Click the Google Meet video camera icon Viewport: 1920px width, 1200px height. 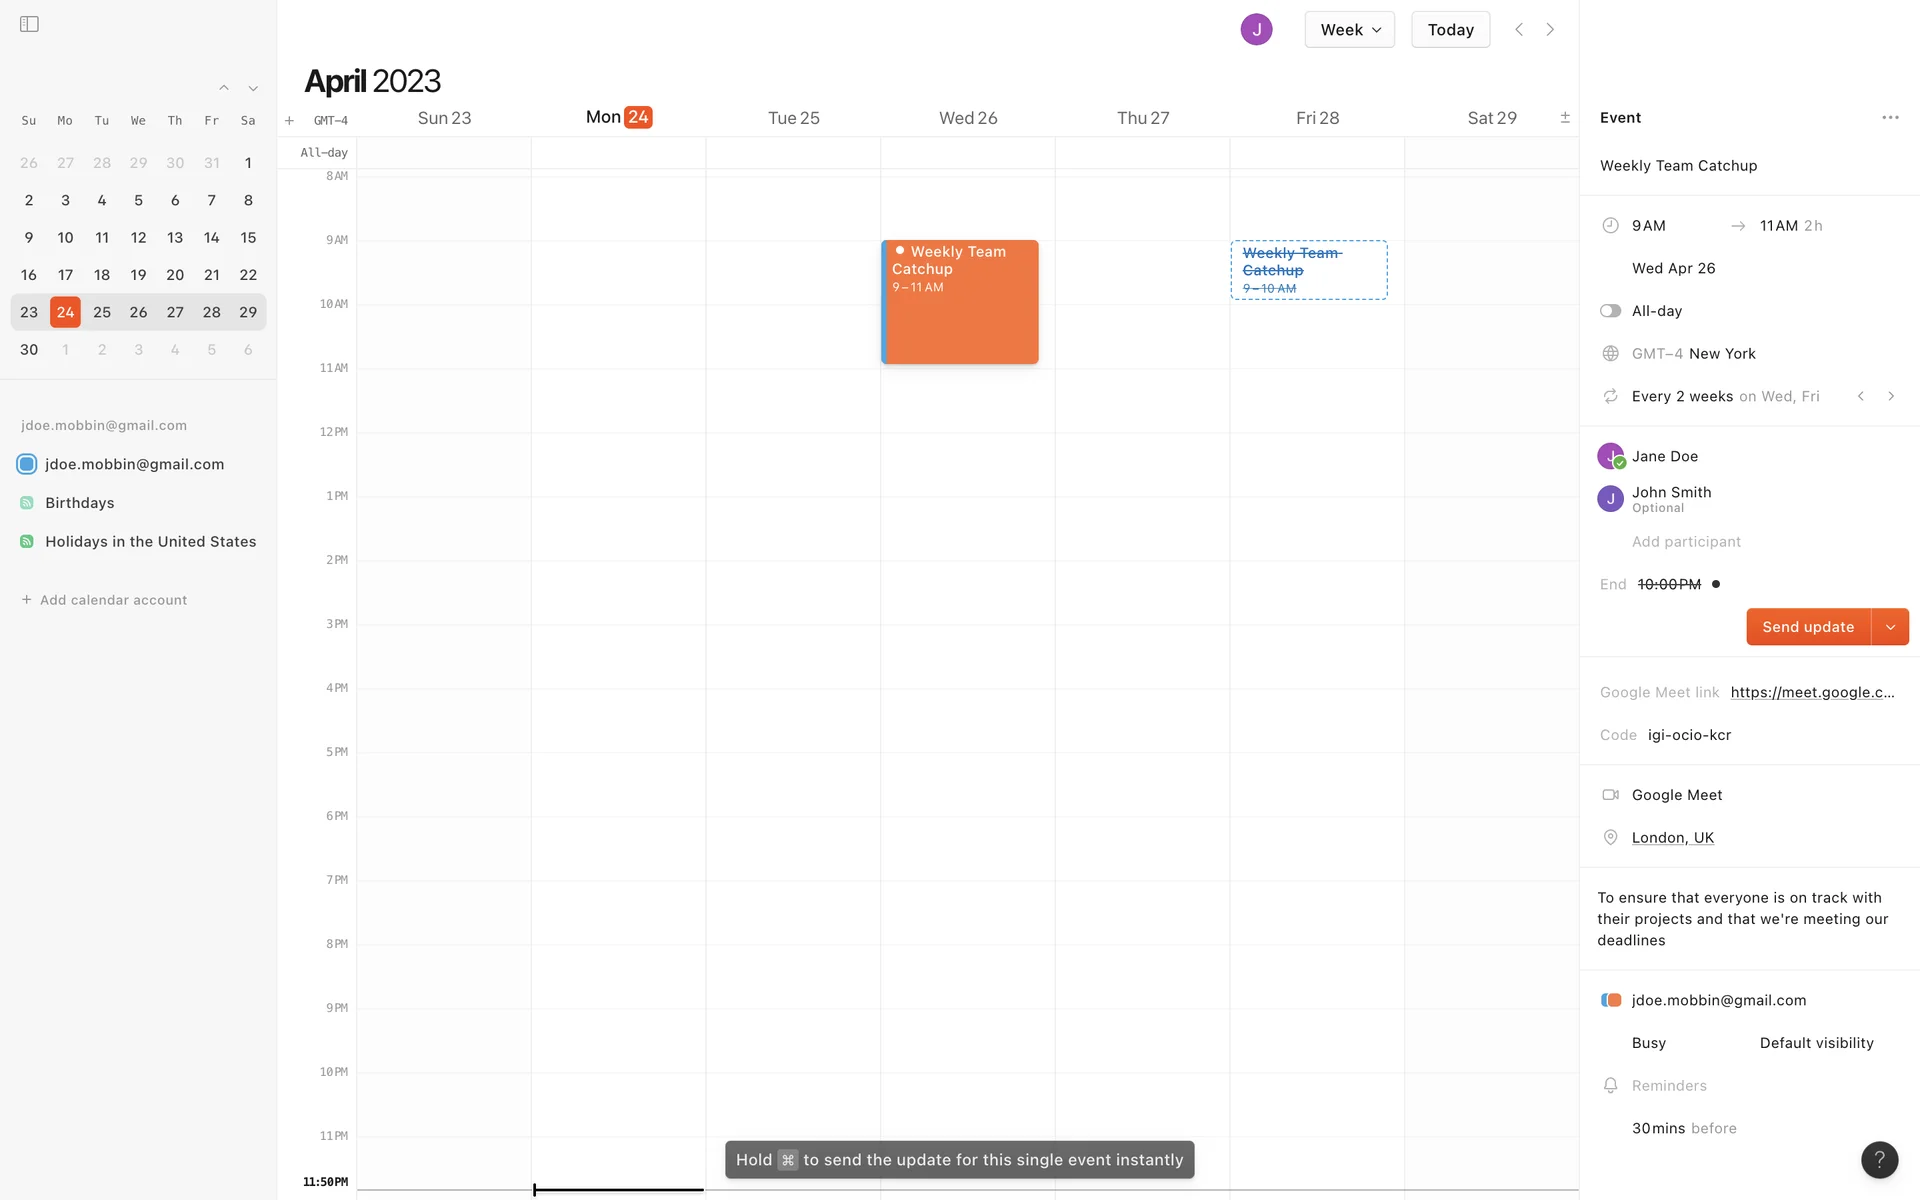pyautogui.click(x=1610, y=795)
